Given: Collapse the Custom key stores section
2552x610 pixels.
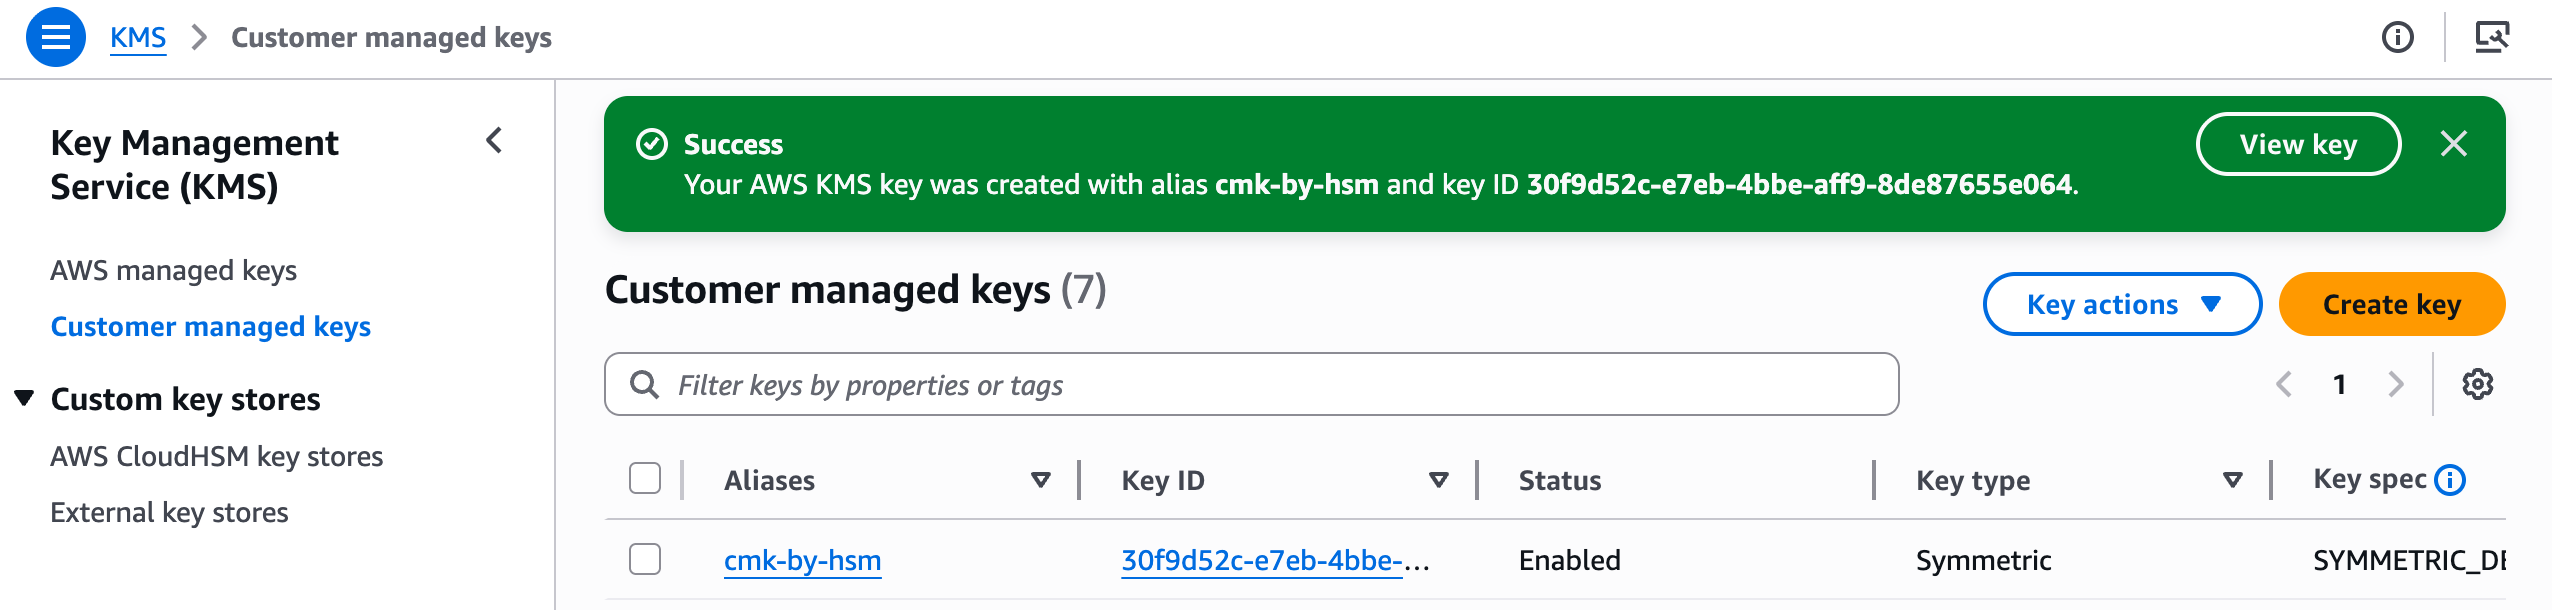Looking at the screenshot, I should (25, 398).
